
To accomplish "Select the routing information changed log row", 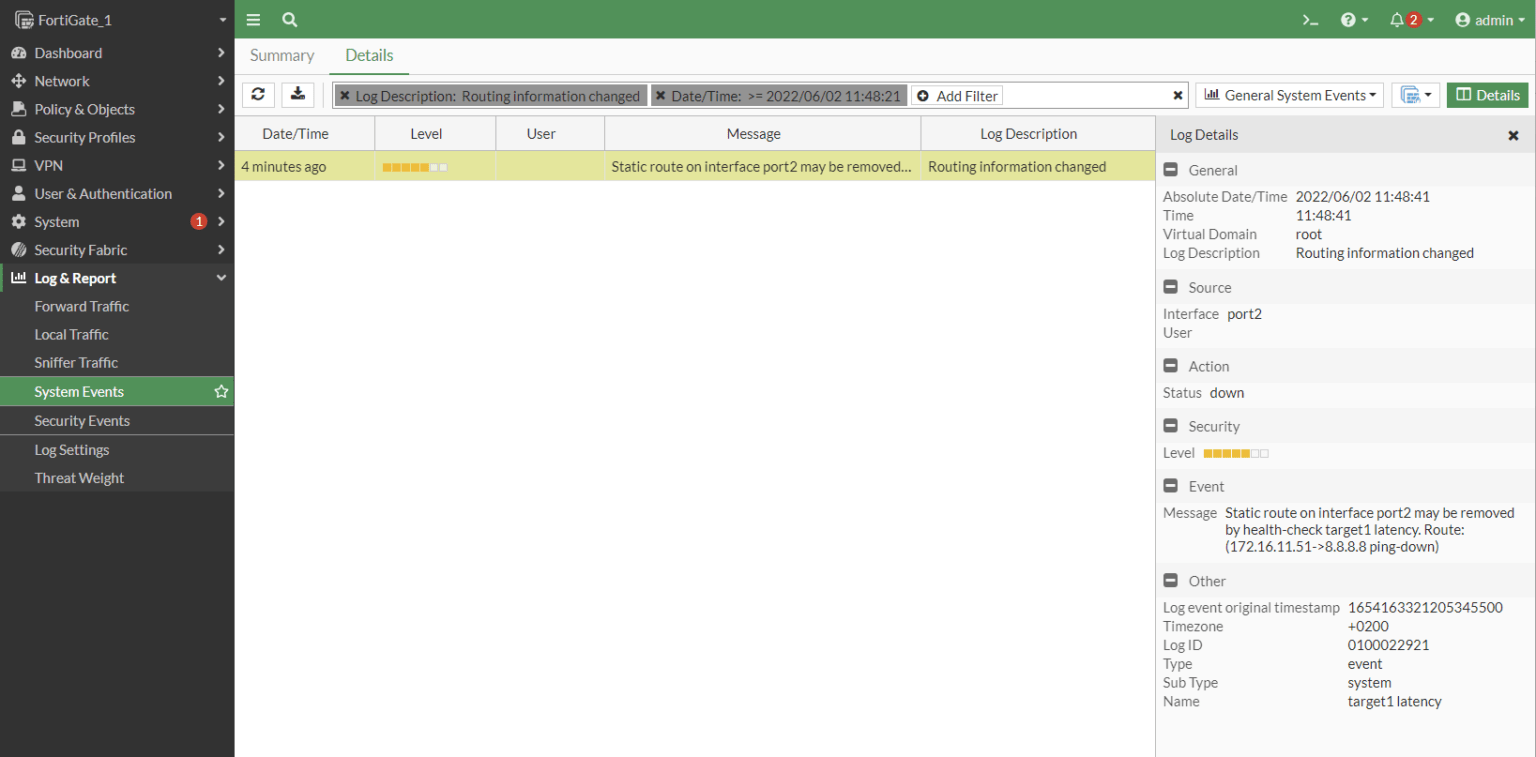I will click(x=694, y=167).
